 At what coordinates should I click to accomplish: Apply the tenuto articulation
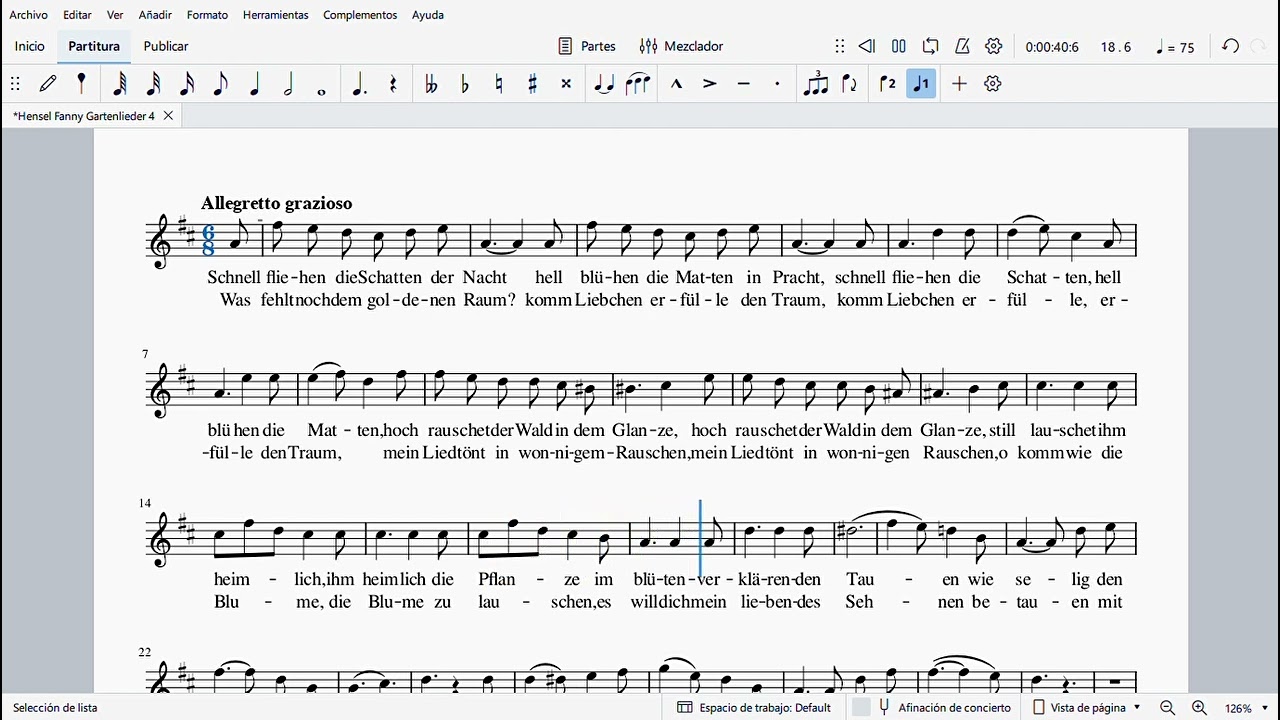click(x=743, y=84)
